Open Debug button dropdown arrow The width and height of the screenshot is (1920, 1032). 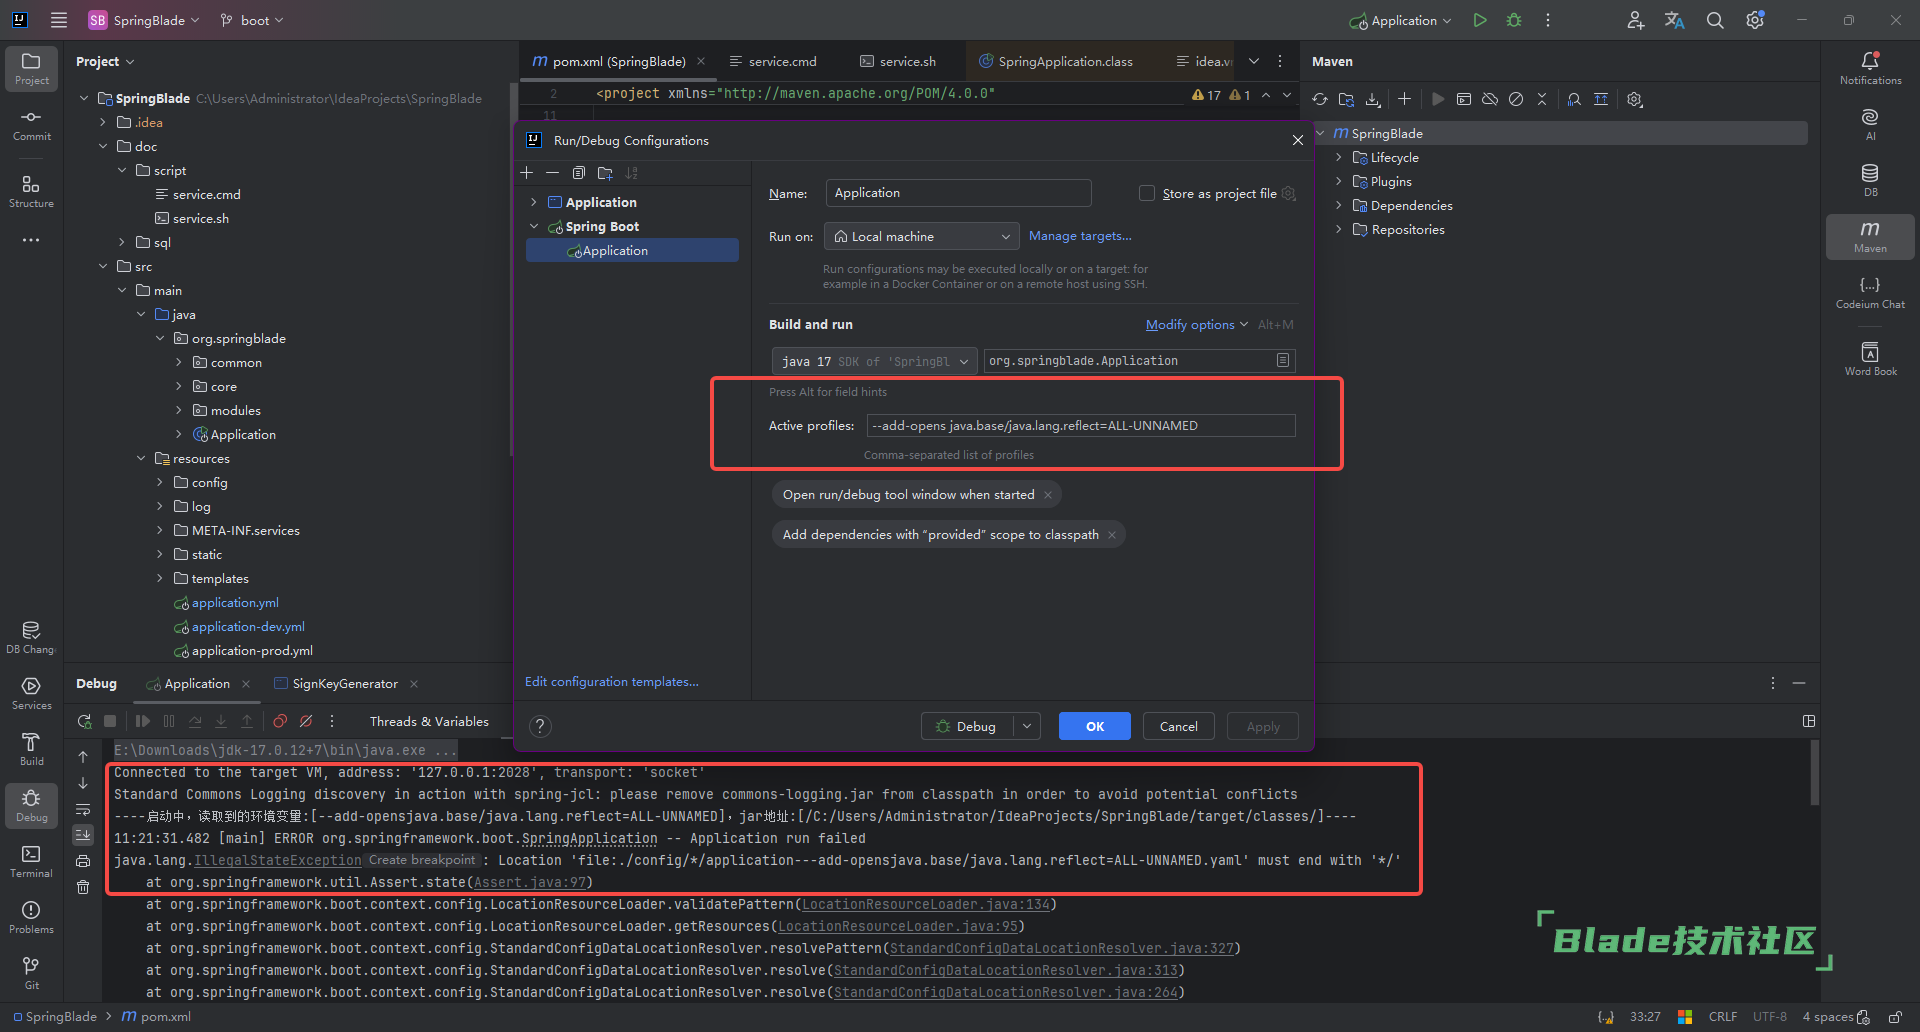(1027, 726)
